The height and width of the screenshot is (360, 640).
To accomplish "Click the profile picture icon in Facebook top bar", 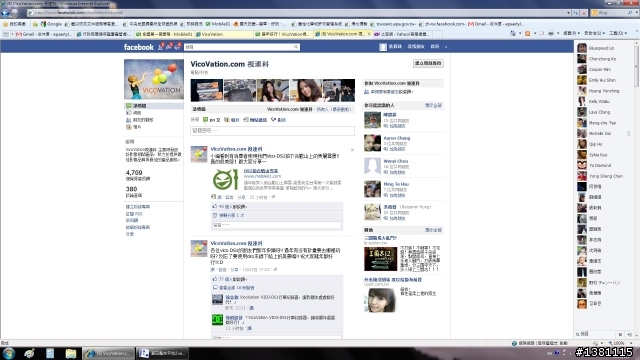I will (x=383, y=47).
